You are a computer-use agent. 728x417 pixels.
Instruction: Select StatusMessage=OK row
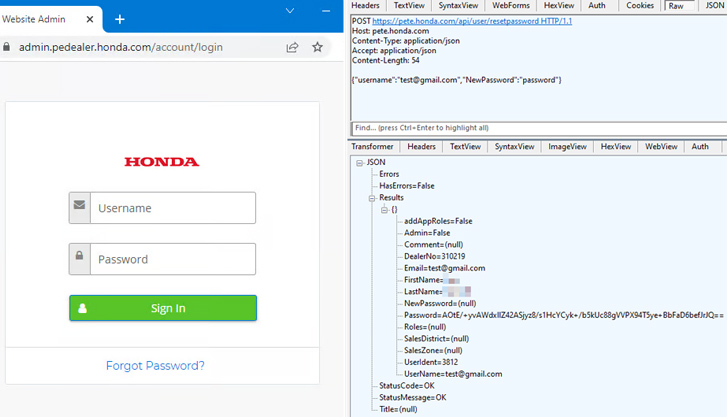(x=413, y=397)
